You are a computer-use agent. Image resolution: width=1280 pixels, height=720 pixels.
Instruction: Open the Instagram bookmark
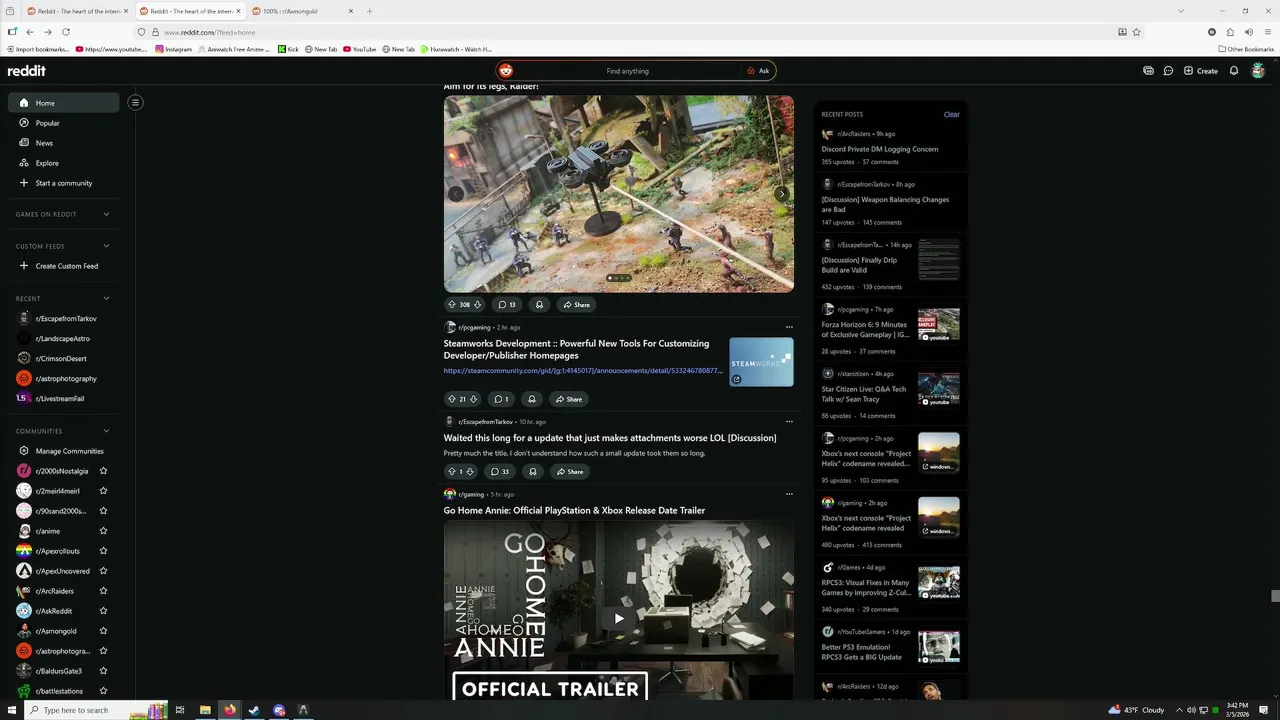tap(173, 49)
